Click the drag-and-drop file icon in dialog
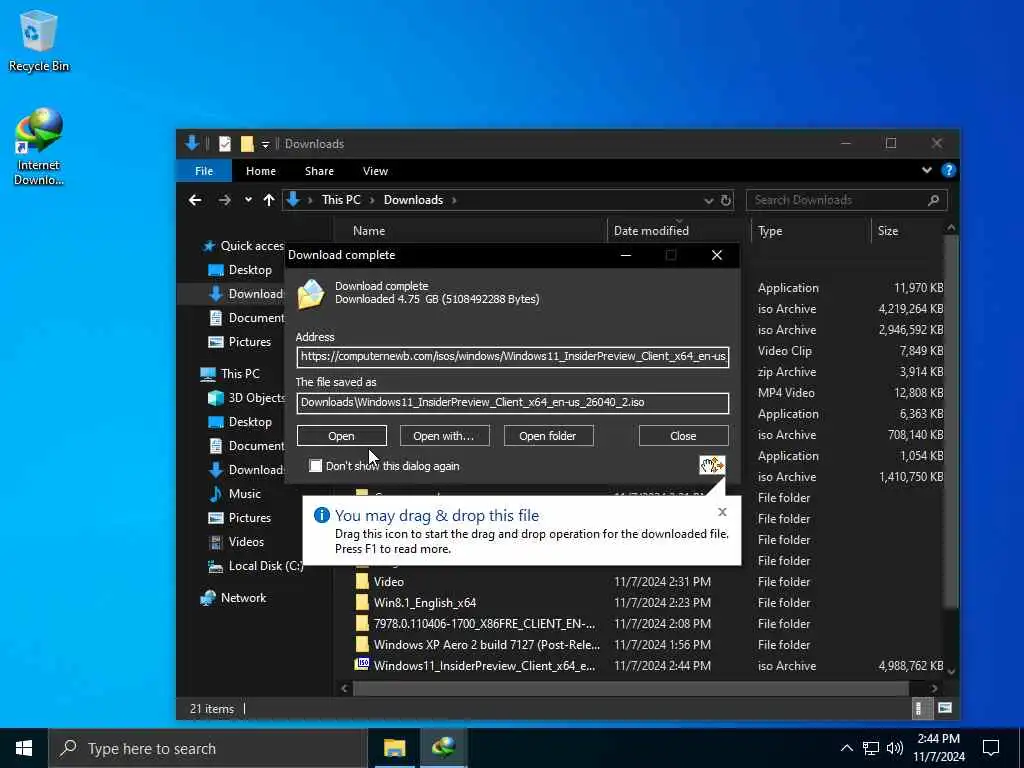The height and width of the screenshot is (768, 1024). [x=712, y=465]
